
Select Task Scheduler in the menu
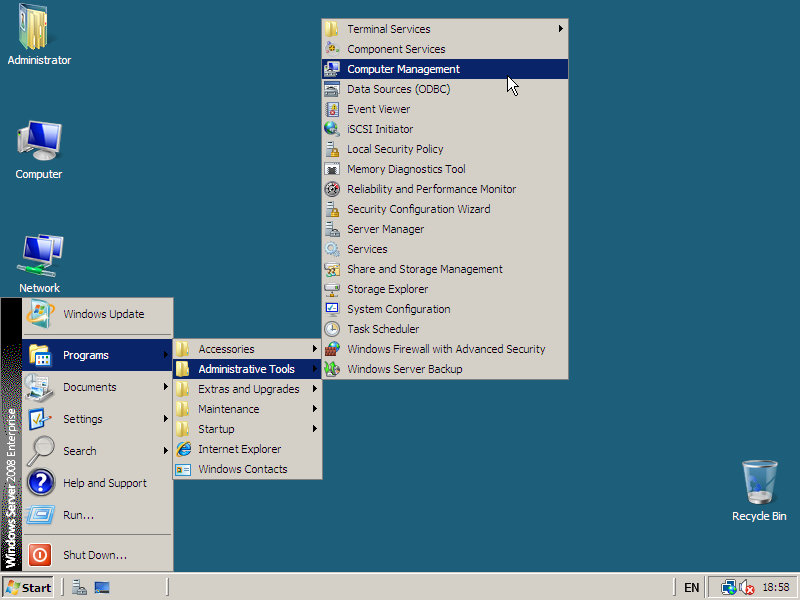pos(382,329)
